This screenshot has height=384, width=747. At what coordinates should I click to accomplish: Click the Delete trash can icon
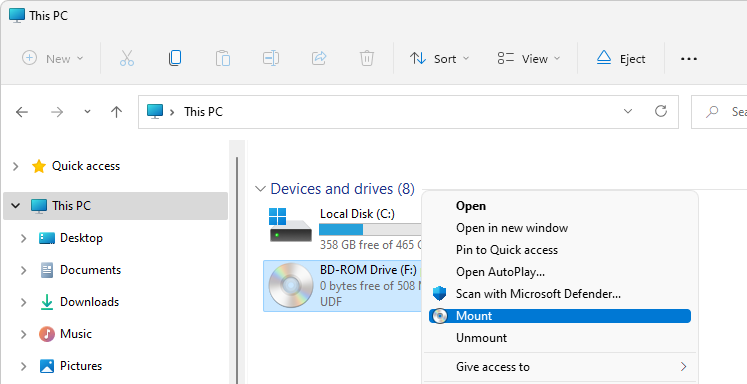(x=366, y=59)
